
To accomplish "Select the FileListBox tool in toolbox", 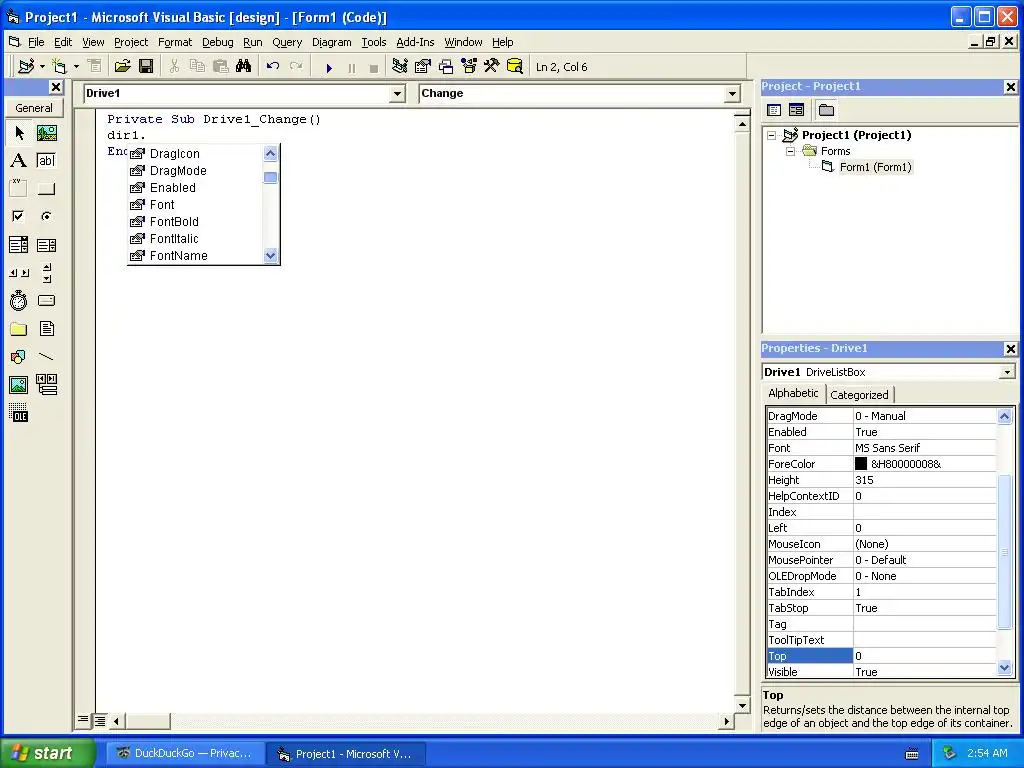I will tap(46, 328).
